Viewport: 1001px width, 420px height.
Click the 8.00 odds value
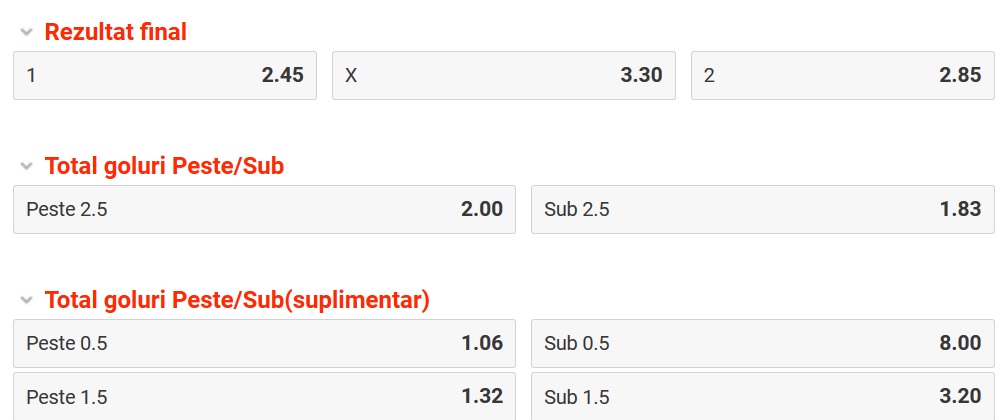coord(960,344)
